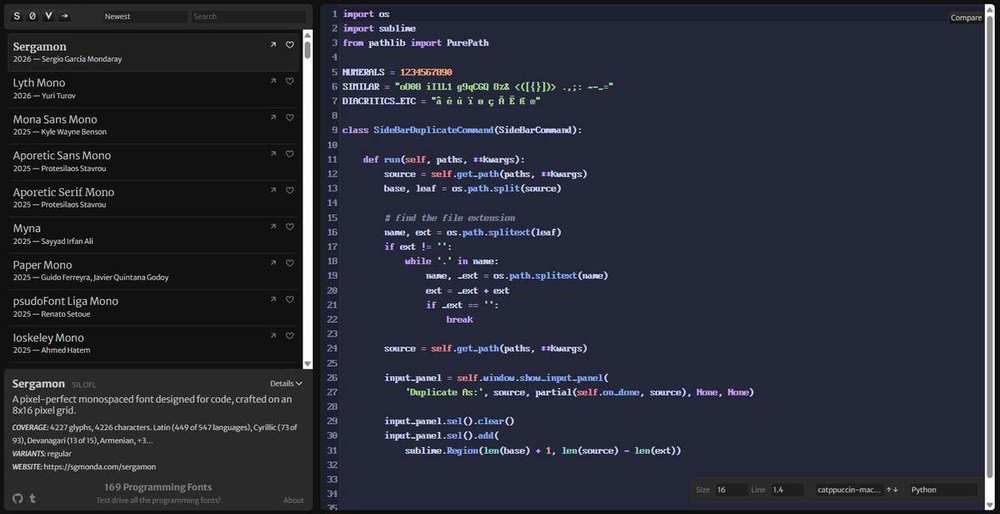Toggle the S style filter
This screenshot has width=1000, height=514.
(x=17, y=17)
